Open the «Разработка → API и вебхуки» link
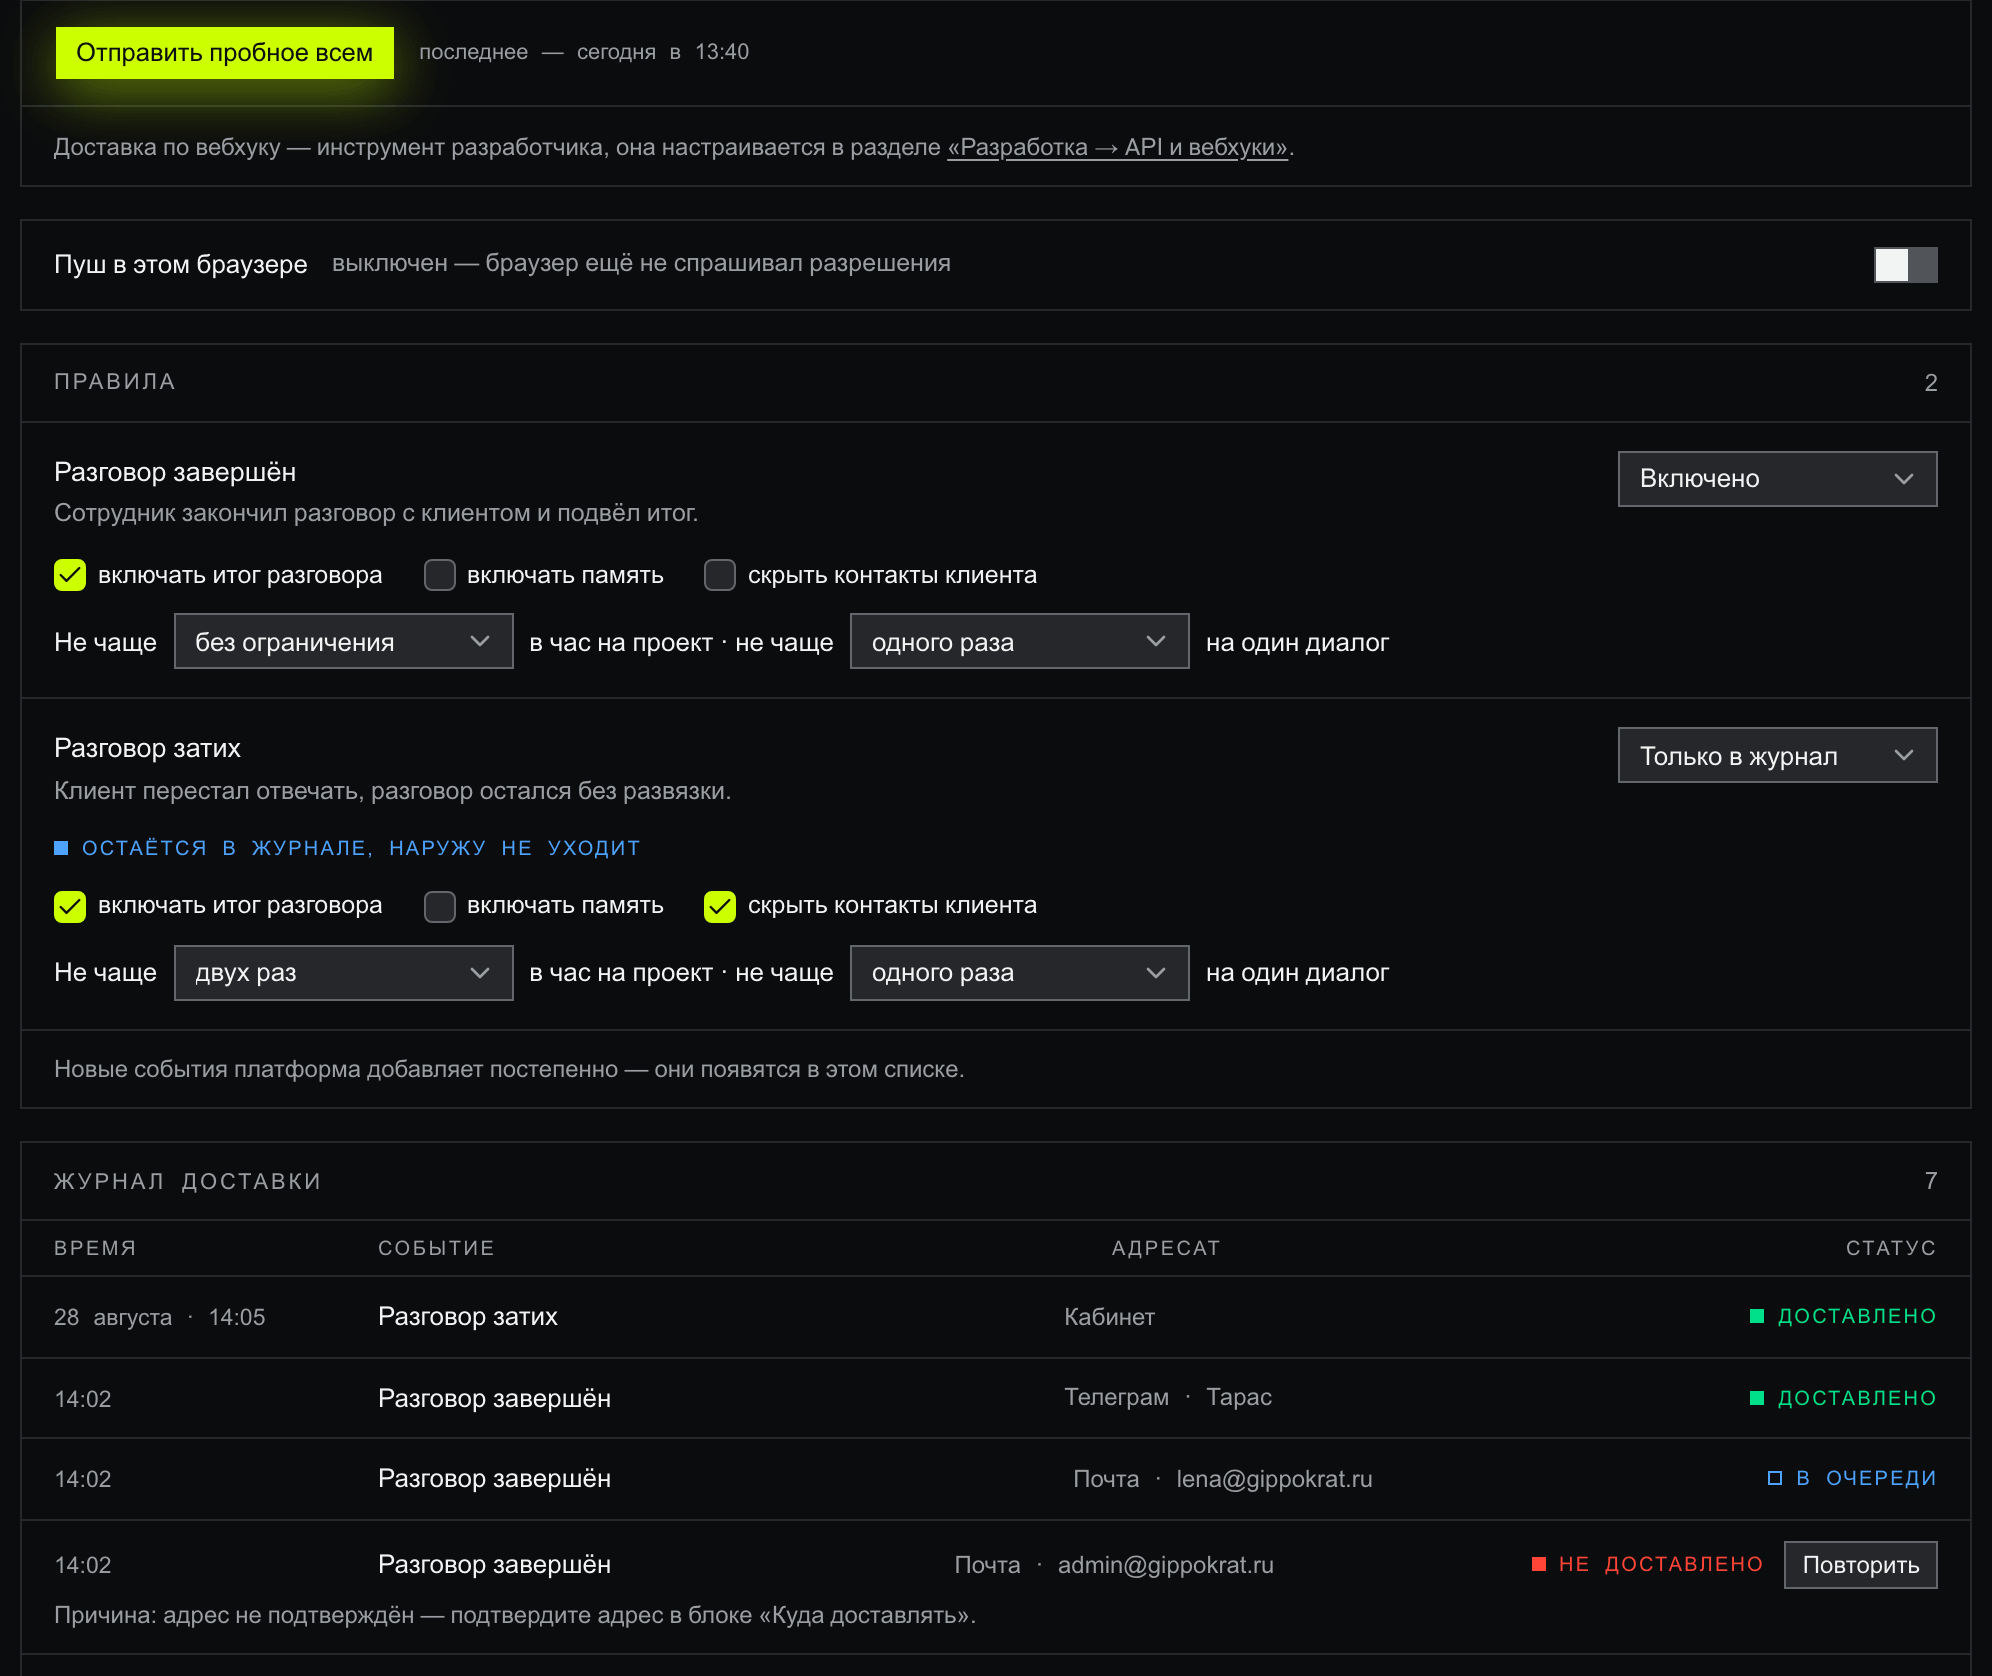The height and width of the screenshot is (1676, 1992). [x=1118, y=147]
